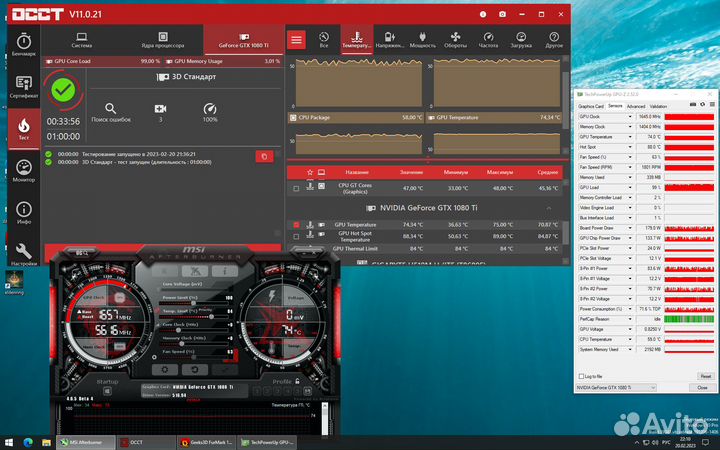Click the monitor column header icon
The image size is (720, 450).
click(x=321, y=172)
